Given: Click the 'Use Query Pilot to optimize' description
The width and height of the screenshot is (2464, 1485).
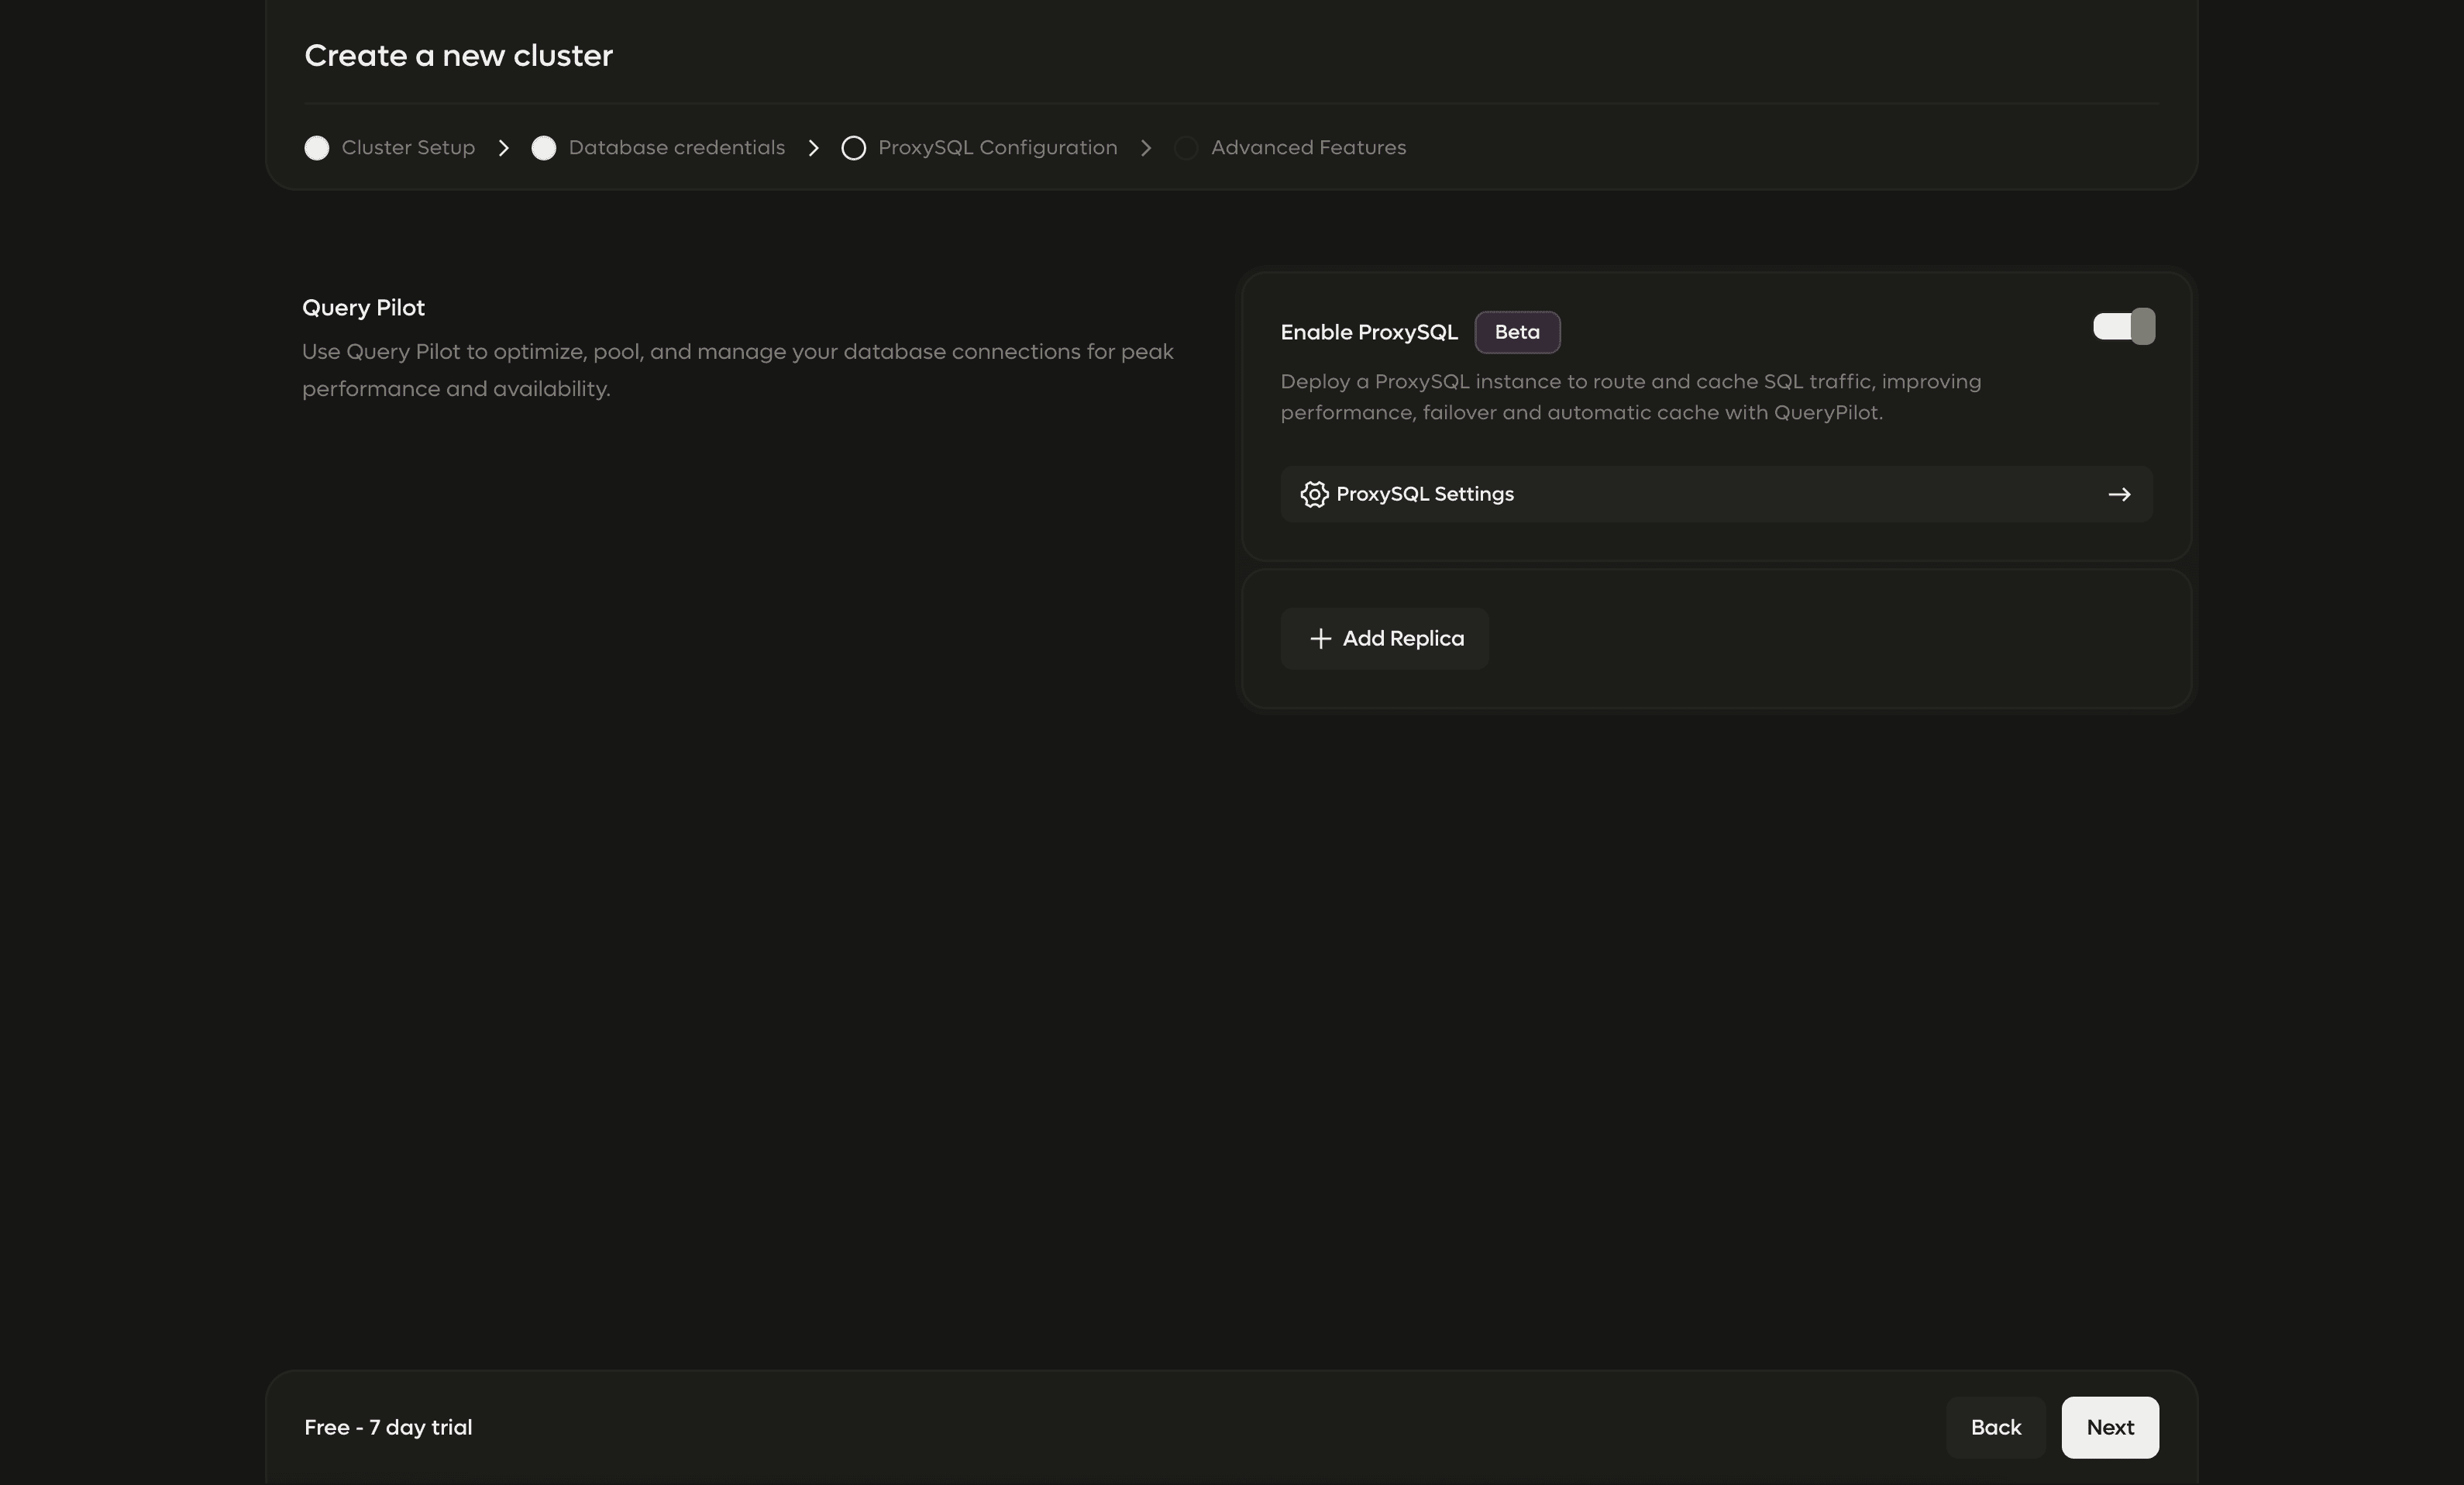Looking at the screenshot, I should point(738,370).
